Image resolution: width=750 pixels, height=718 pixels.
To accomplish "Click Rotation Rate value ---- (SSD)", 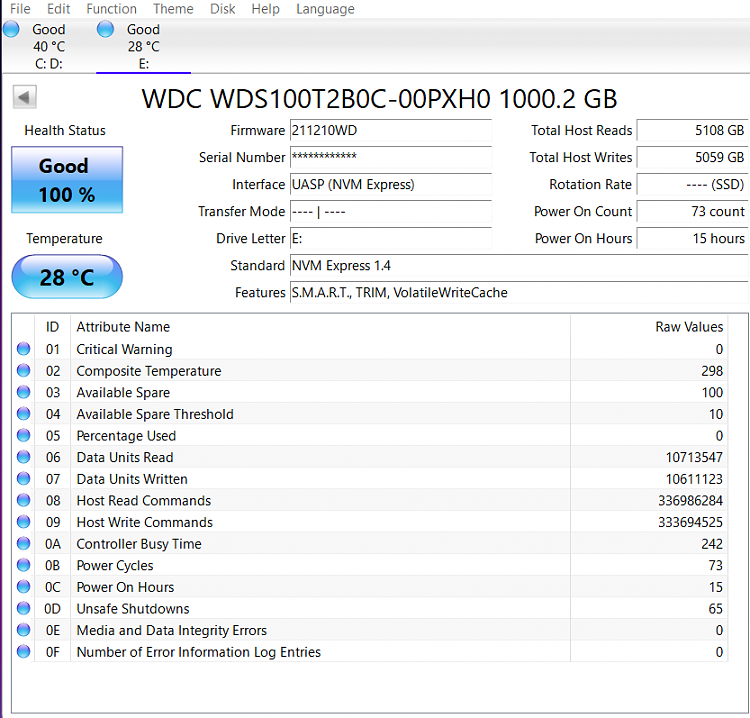I will pyautogui.click(x=693, y=185).
